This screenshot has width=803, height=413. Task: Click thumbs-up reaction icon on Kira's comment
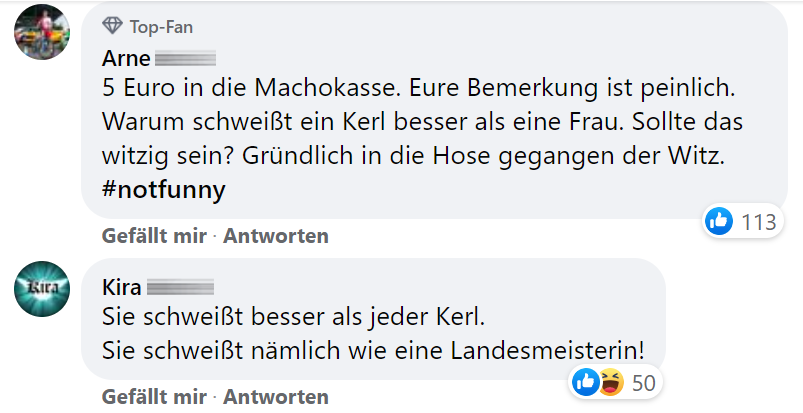585,382
